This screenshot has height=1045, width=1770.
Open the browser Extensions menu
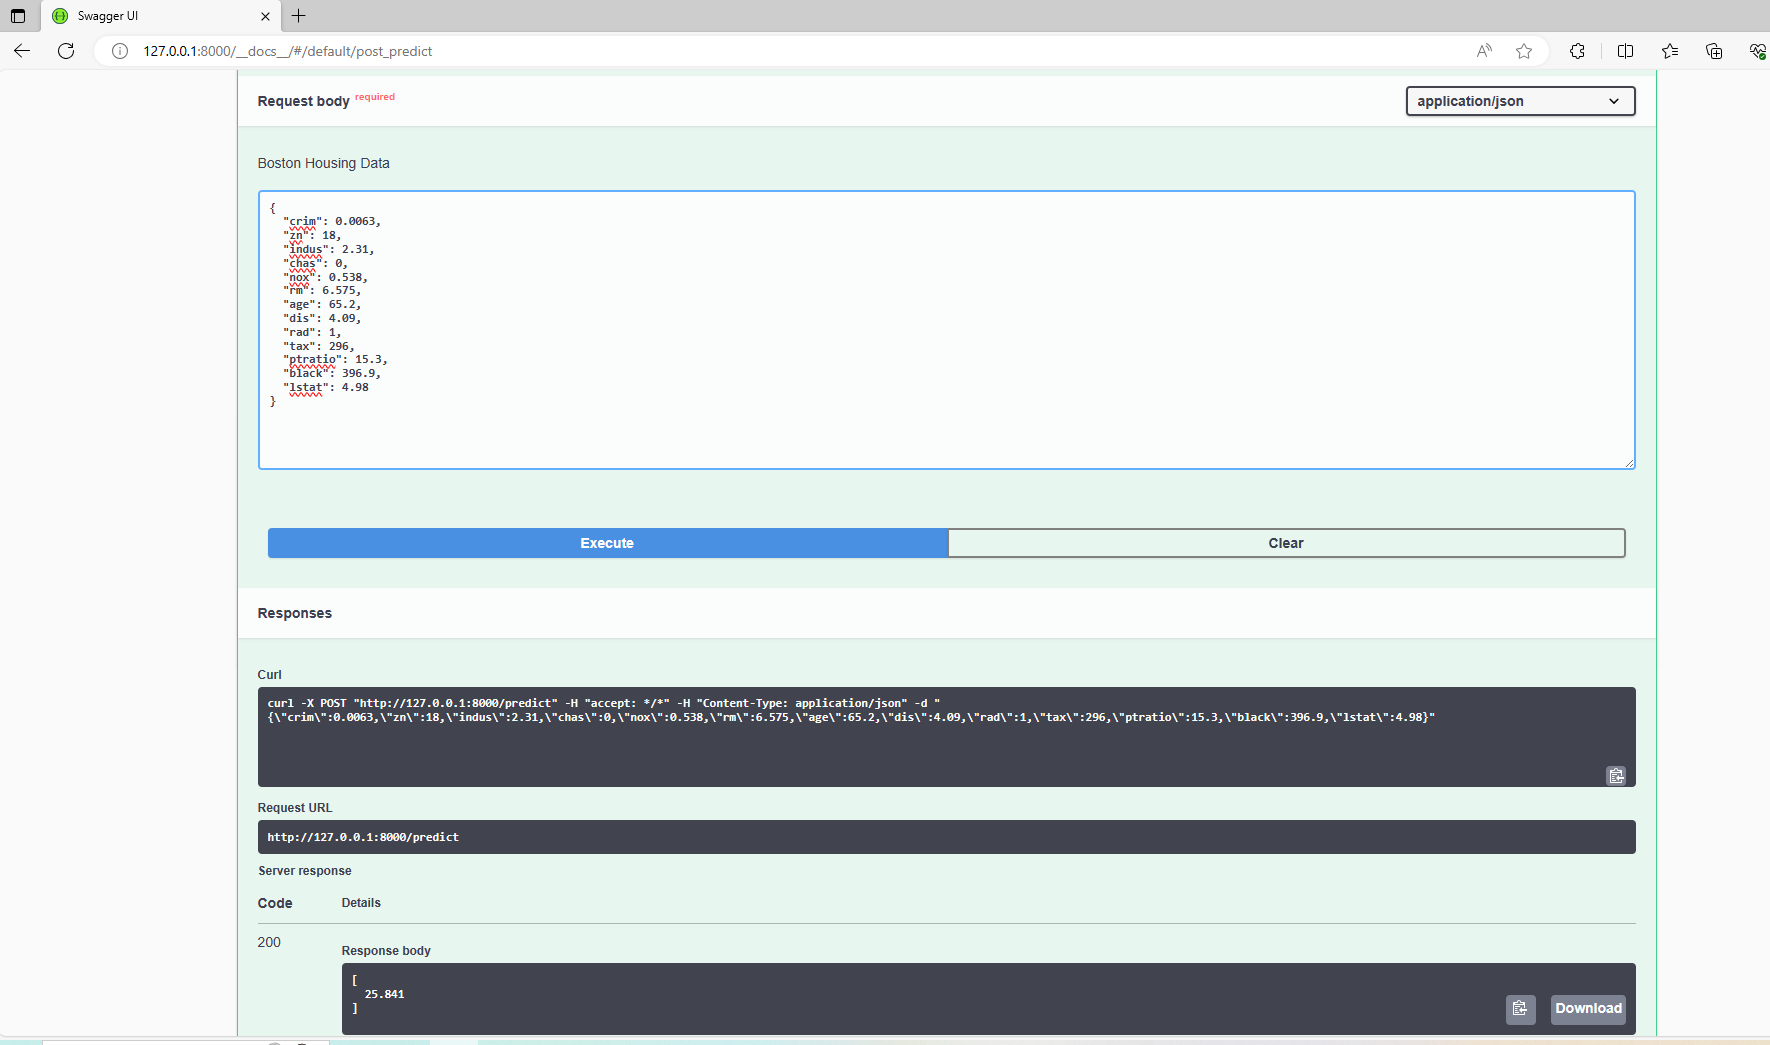(1577, 51)
